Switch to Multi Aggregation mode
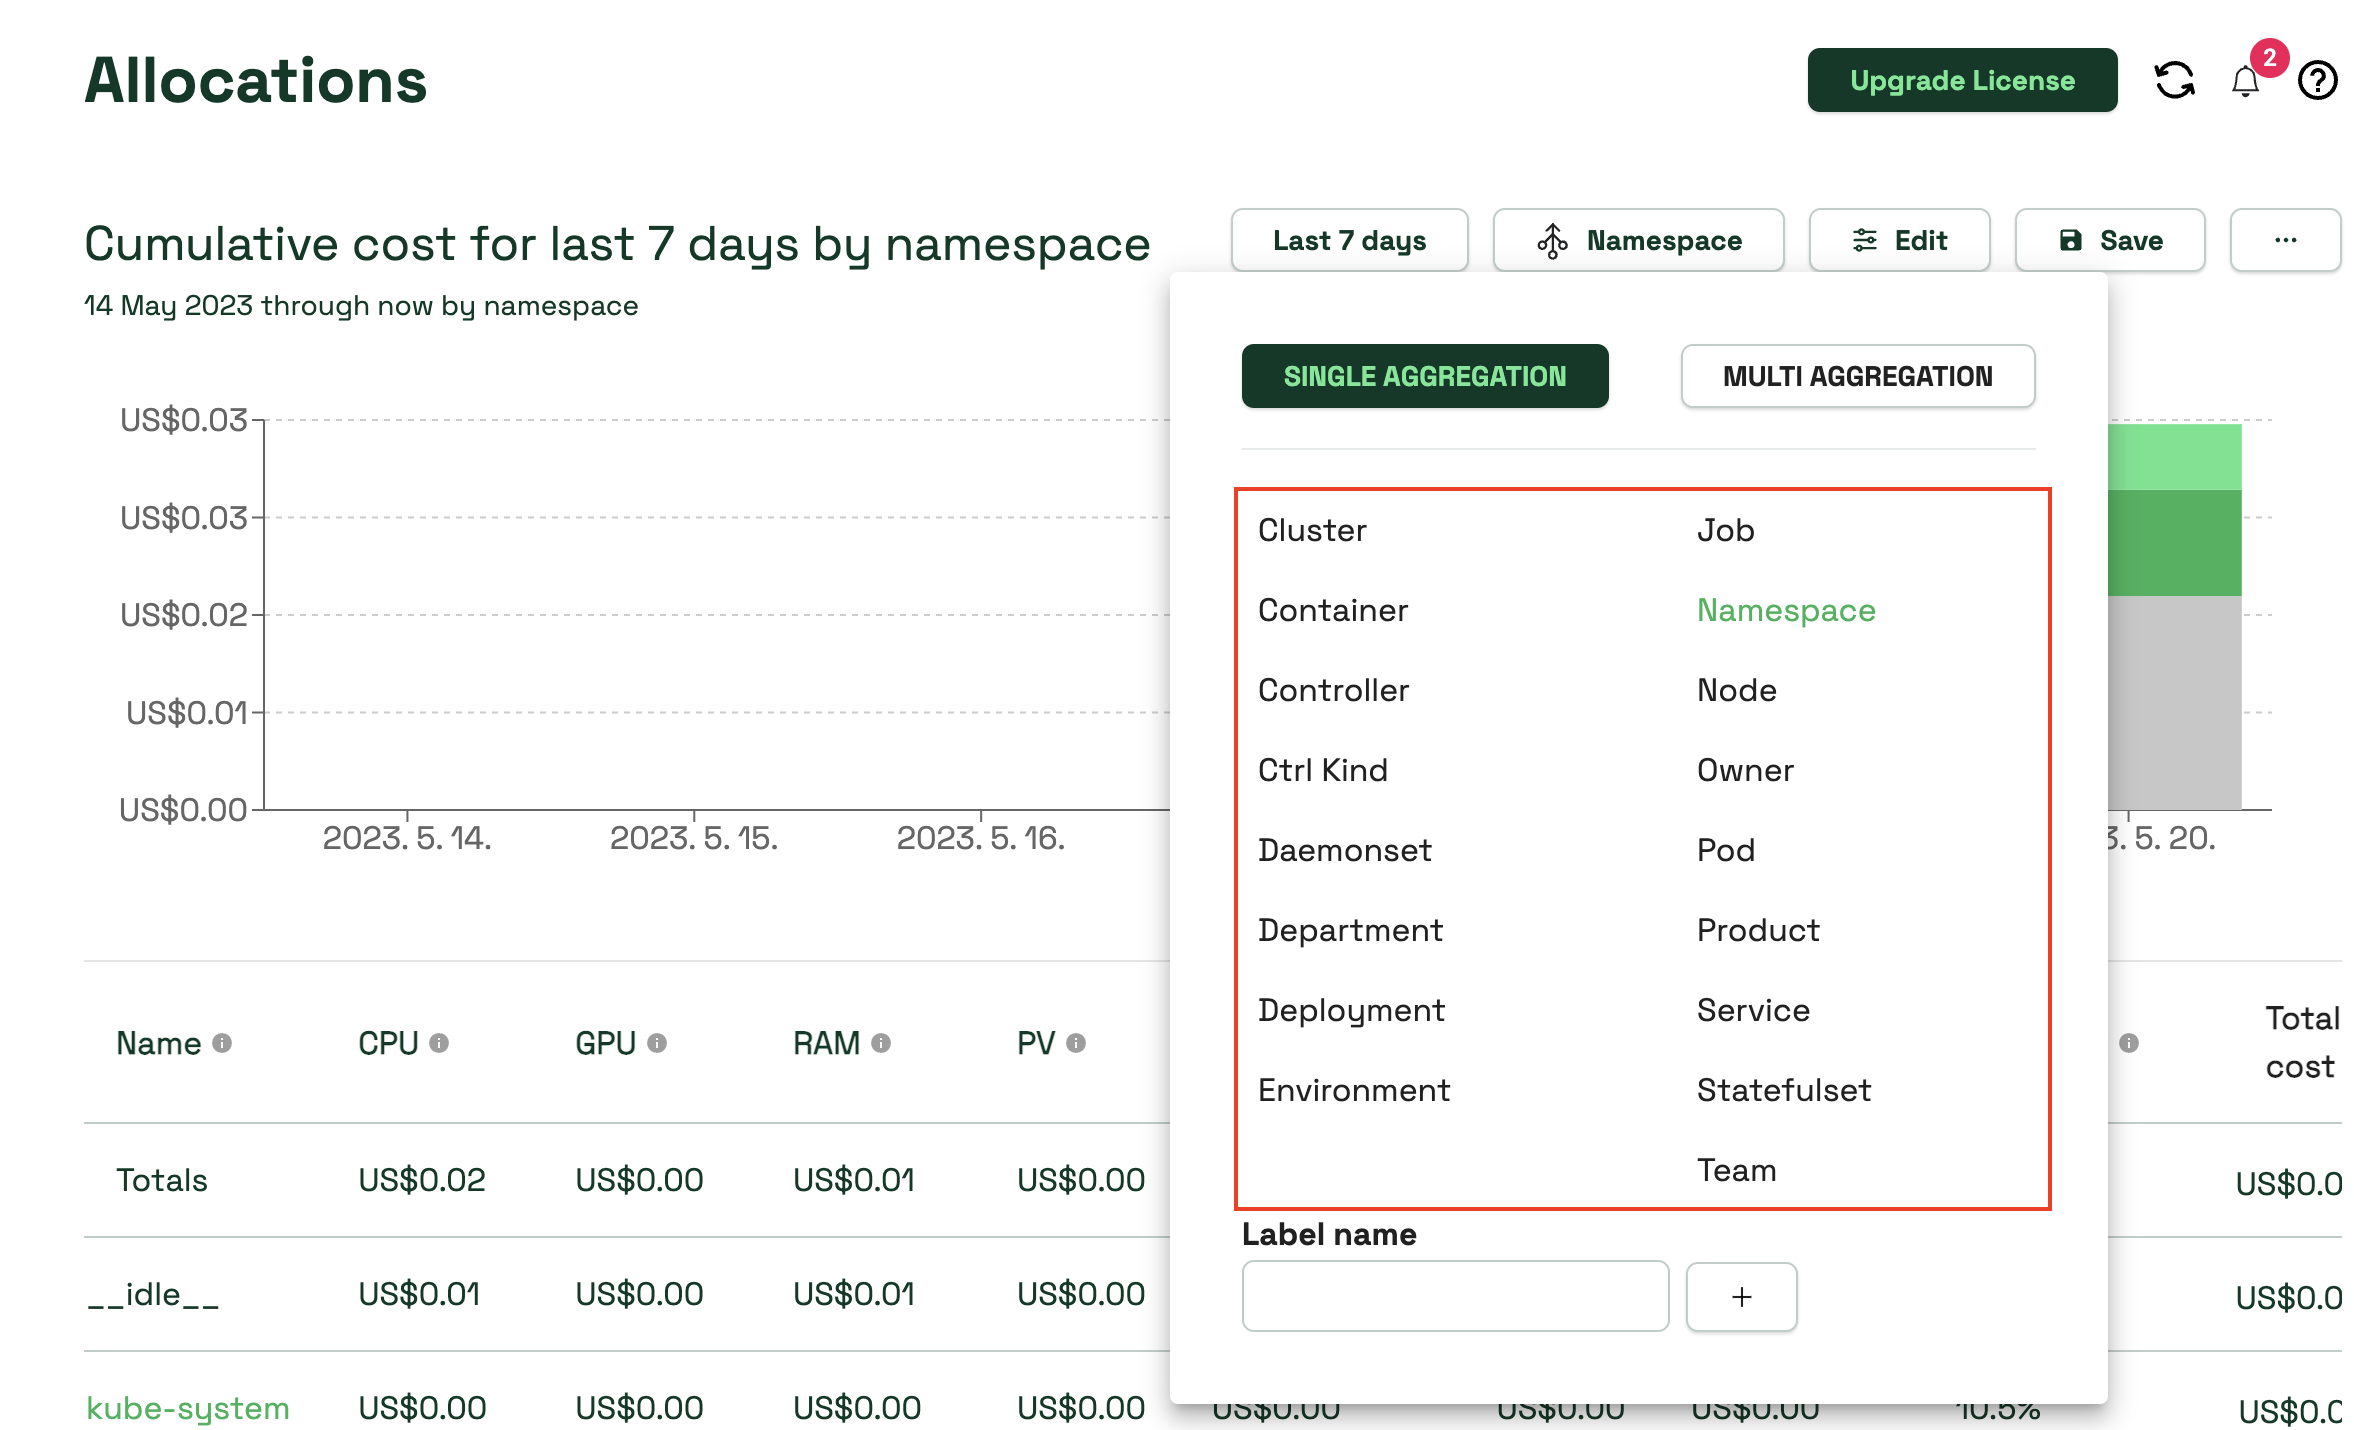The width and height of the screenshot is (2354, 1430). pos(1857,376)
